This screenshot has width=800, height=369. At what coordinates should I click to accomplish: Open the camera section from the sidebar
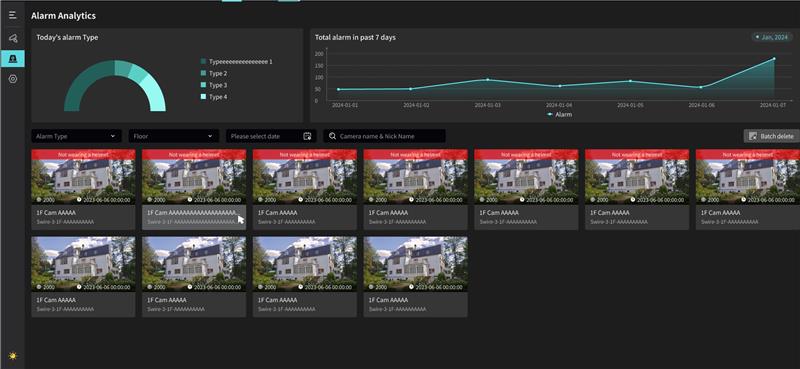pyautogui.click(x=13, y=38)
